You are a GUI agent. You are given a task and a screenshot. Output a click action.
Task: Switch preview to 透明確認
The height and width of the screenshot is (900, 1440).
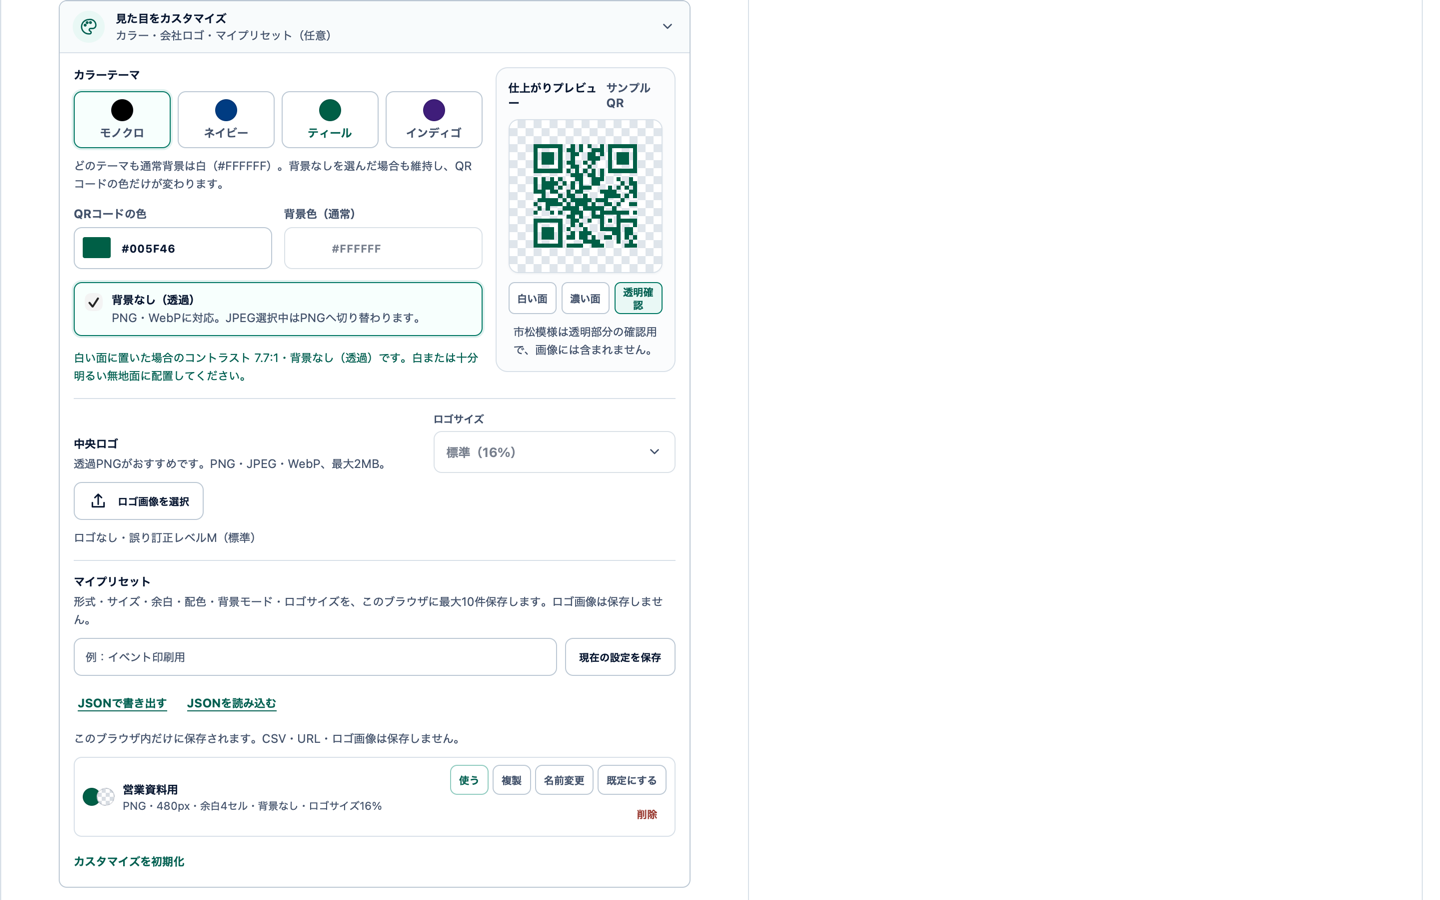638,298
